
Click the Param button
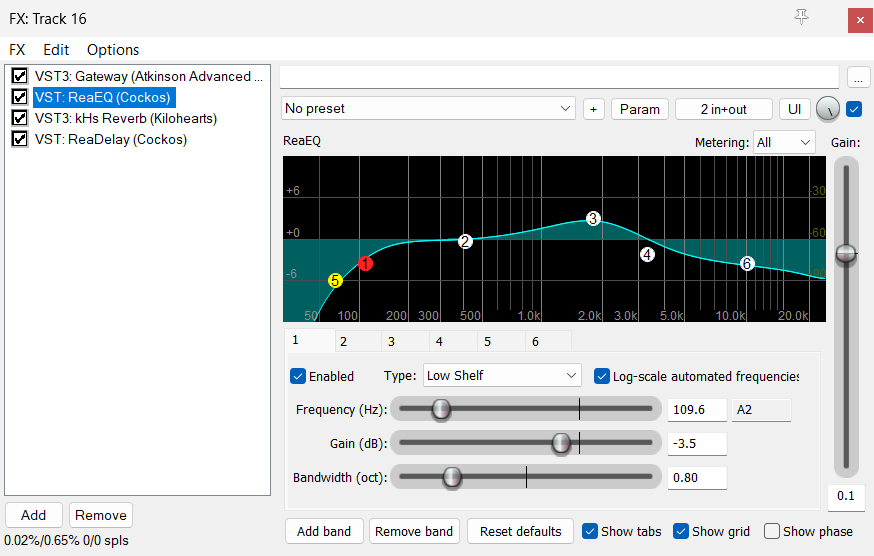coord(640,109)
